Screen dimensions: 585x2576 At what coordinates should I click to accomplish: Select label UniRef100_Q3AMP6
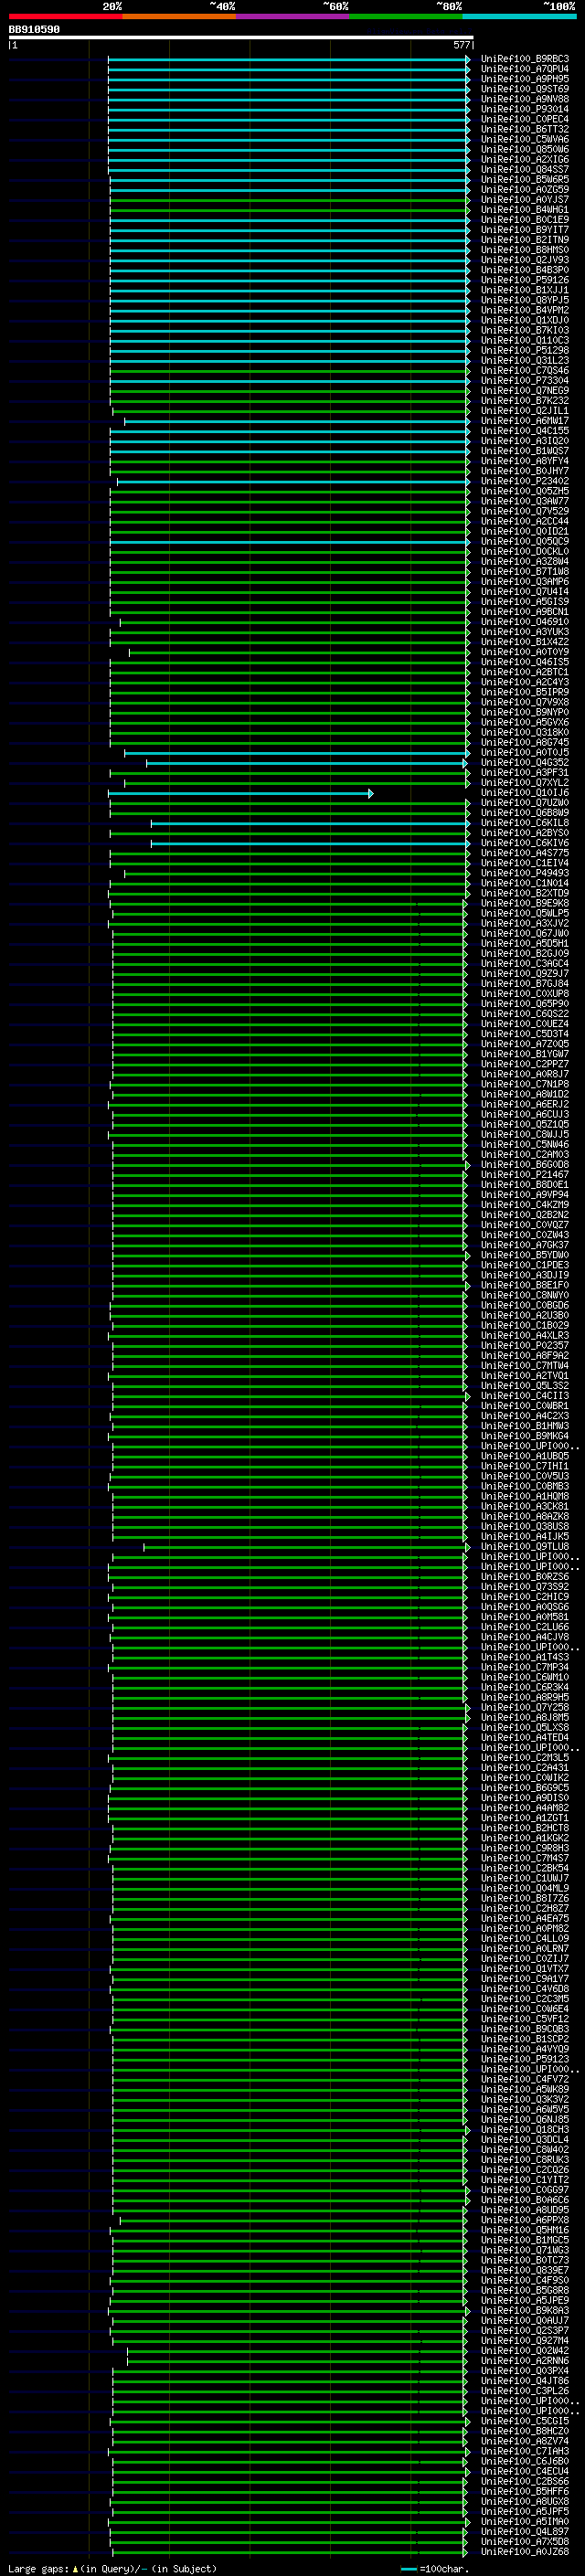[525, 581]
